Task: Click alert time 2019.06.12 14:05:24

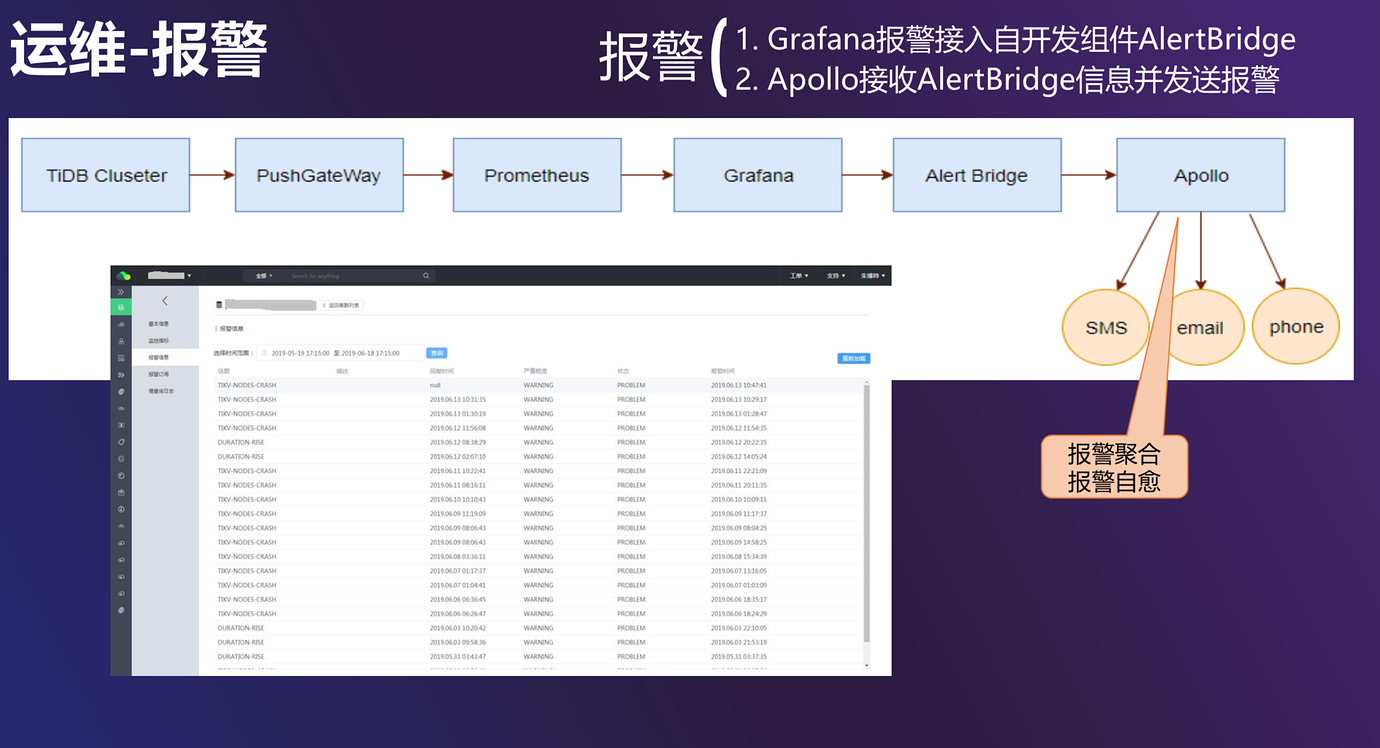Action: point(739,456)
